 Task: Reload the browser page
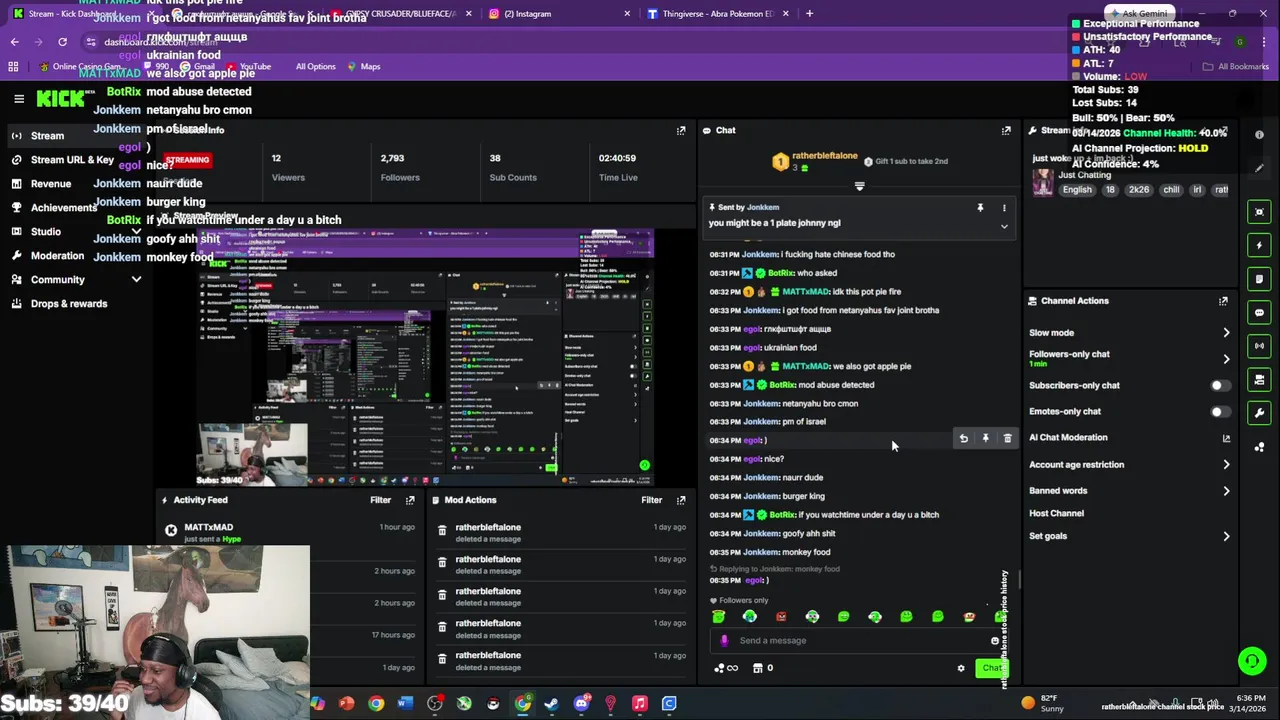(62, 42)
